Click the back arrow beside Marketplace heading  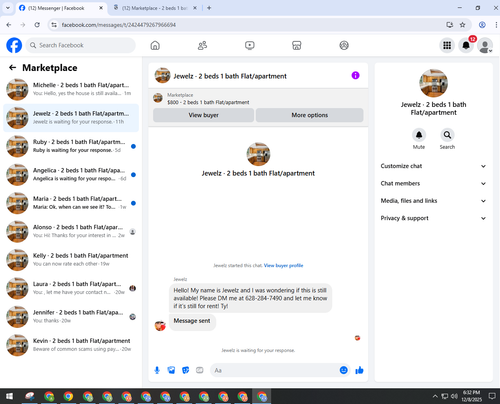pyautogui.click(x=13, y=68)
